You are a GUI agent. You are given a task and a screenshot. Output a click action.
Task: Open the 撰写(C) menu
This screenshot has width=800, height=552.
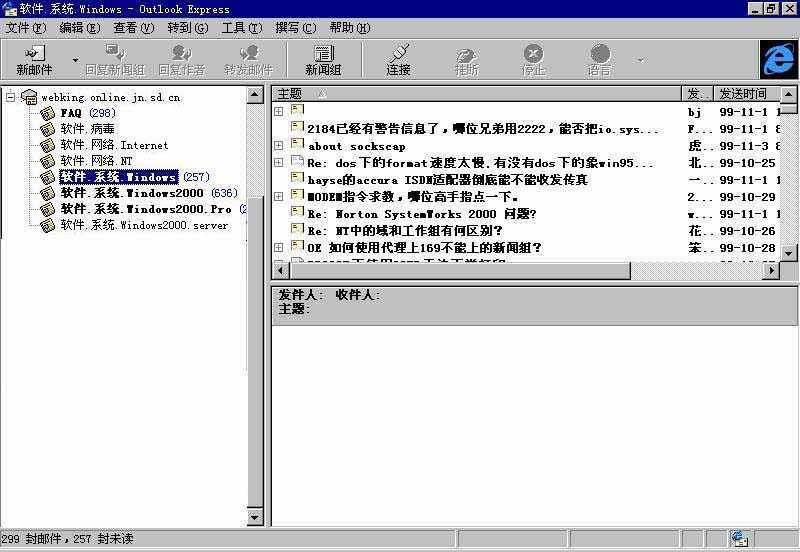(296, 28)
